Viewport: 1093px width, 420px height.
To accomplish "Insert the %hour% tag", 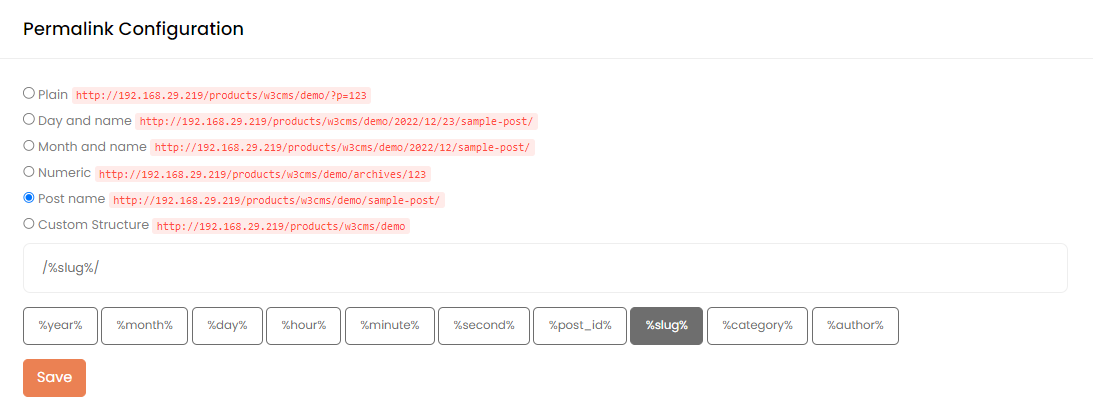I will [303, 326].
